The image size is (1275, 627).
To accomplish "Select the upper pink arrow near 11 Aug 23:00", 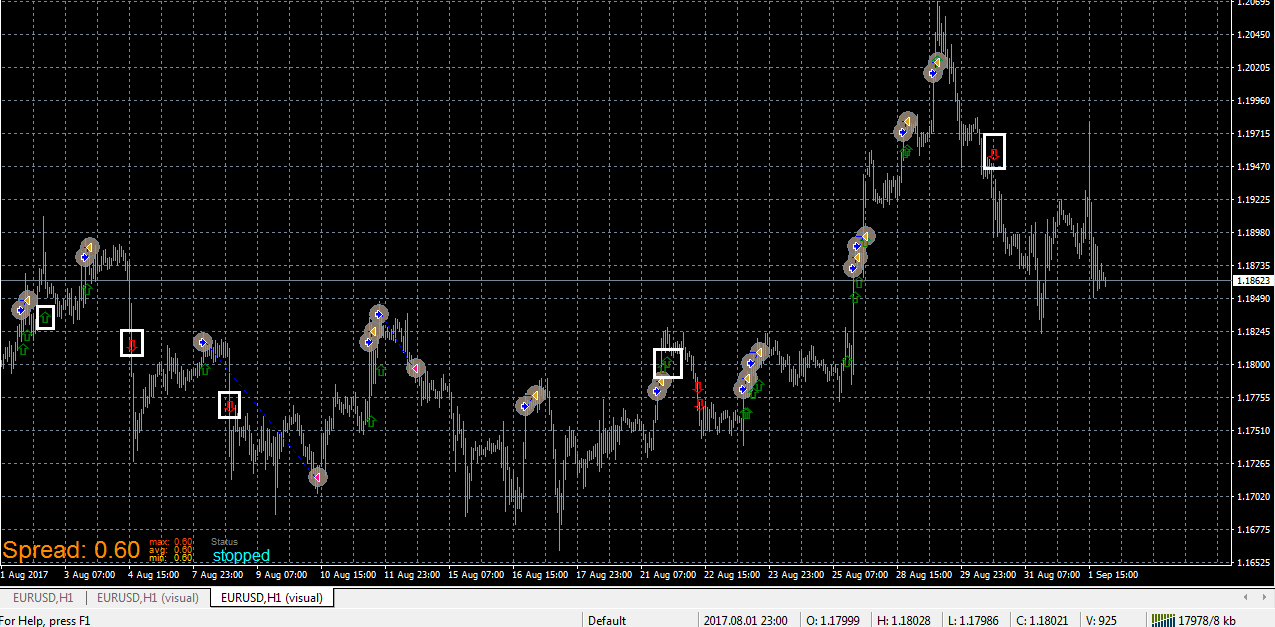I will point(416,368).
